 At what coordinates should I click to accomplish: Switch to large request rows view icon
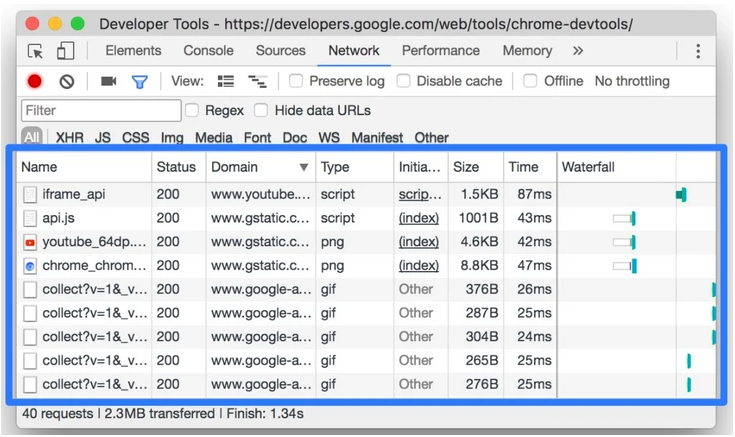tap(225, 82)
